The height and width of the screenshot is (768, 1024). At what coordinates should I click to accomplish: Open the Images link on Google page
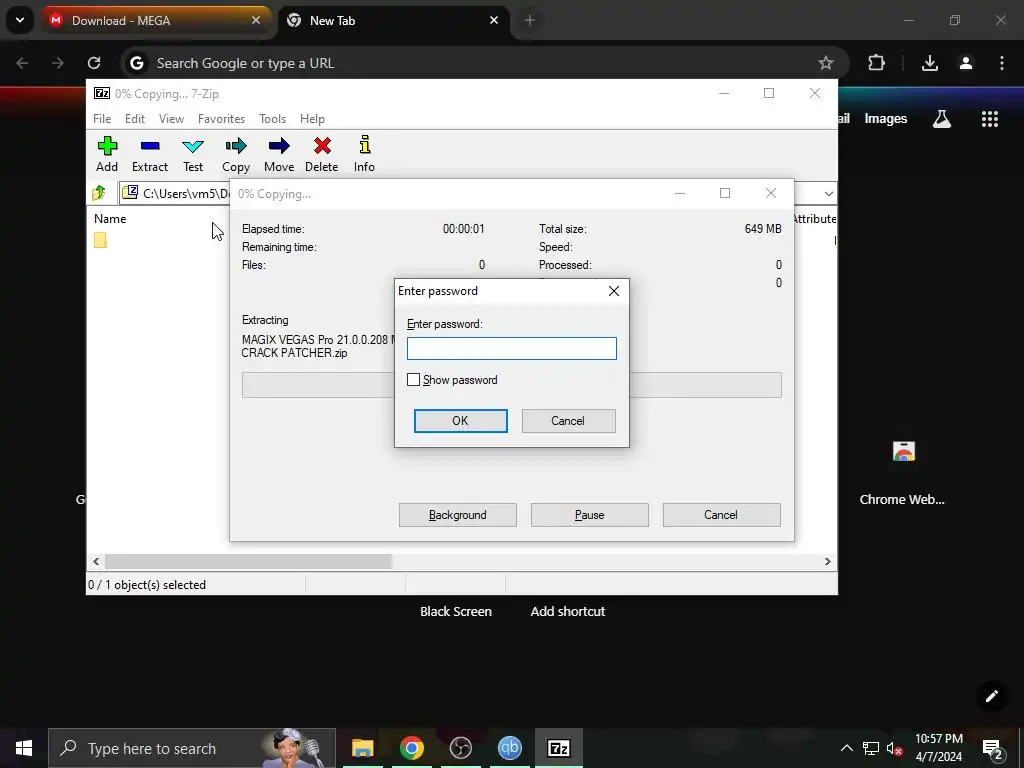coord(886,118)
